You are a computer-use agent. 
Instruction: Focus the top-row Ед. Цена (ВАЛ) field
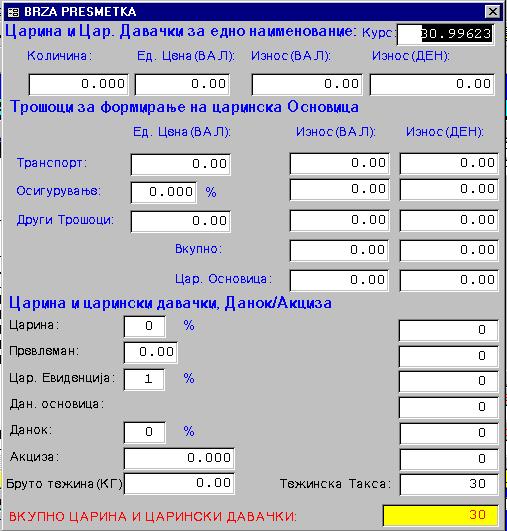click(x=182, y=84)
